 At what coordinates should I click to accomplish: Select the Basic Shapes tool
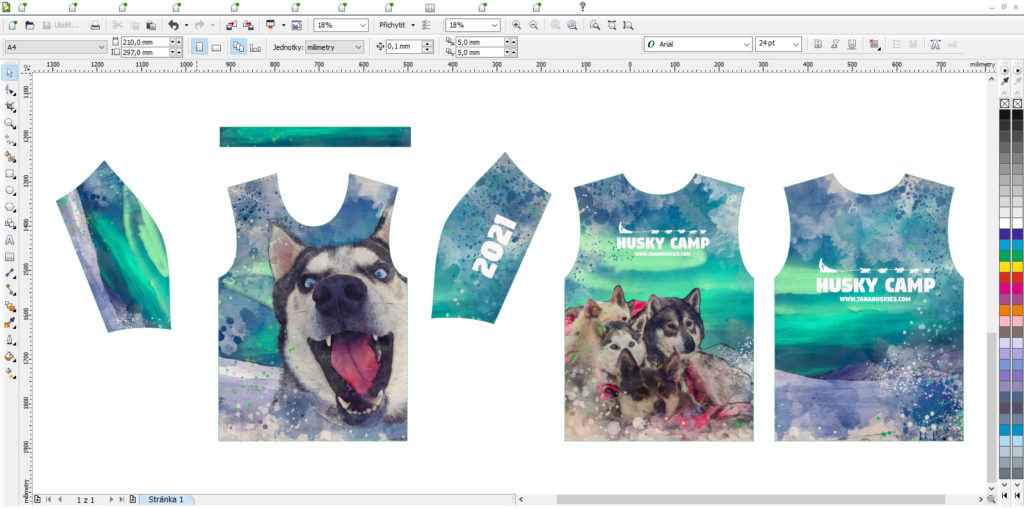coord(10,223)
